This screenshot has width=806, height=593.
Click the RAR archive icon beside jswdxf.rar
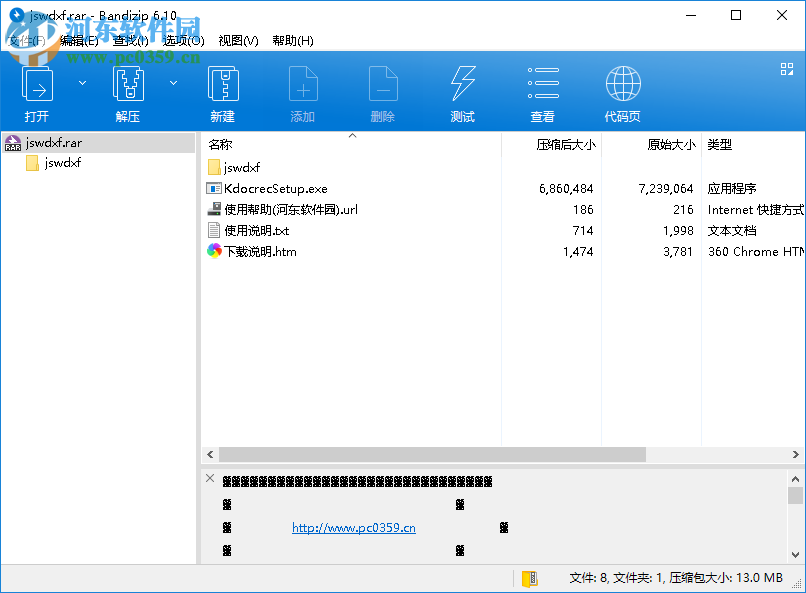12,143
